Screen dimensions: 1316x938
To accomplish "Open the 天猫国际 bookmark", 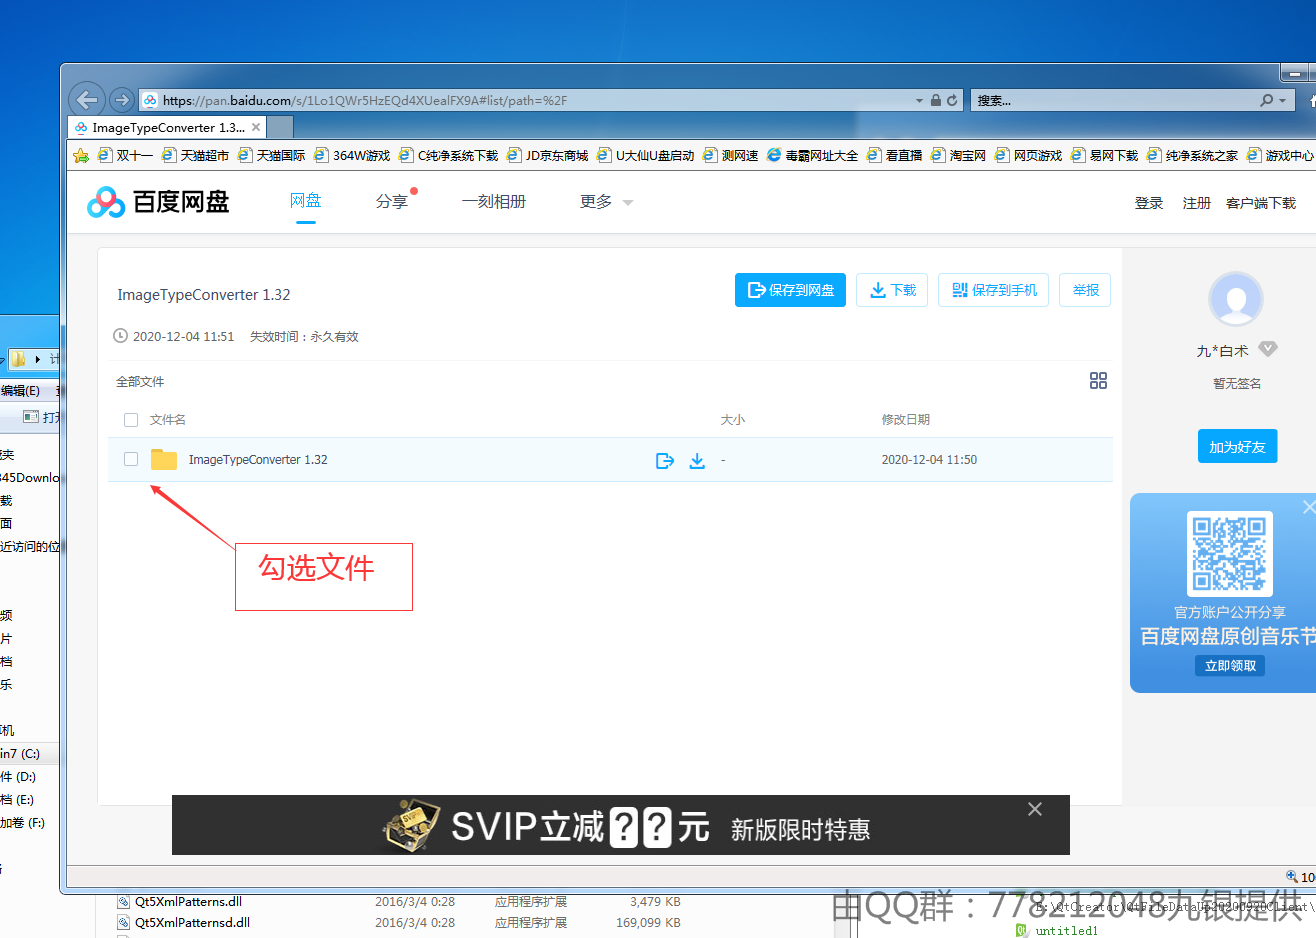I will point(271,155).
